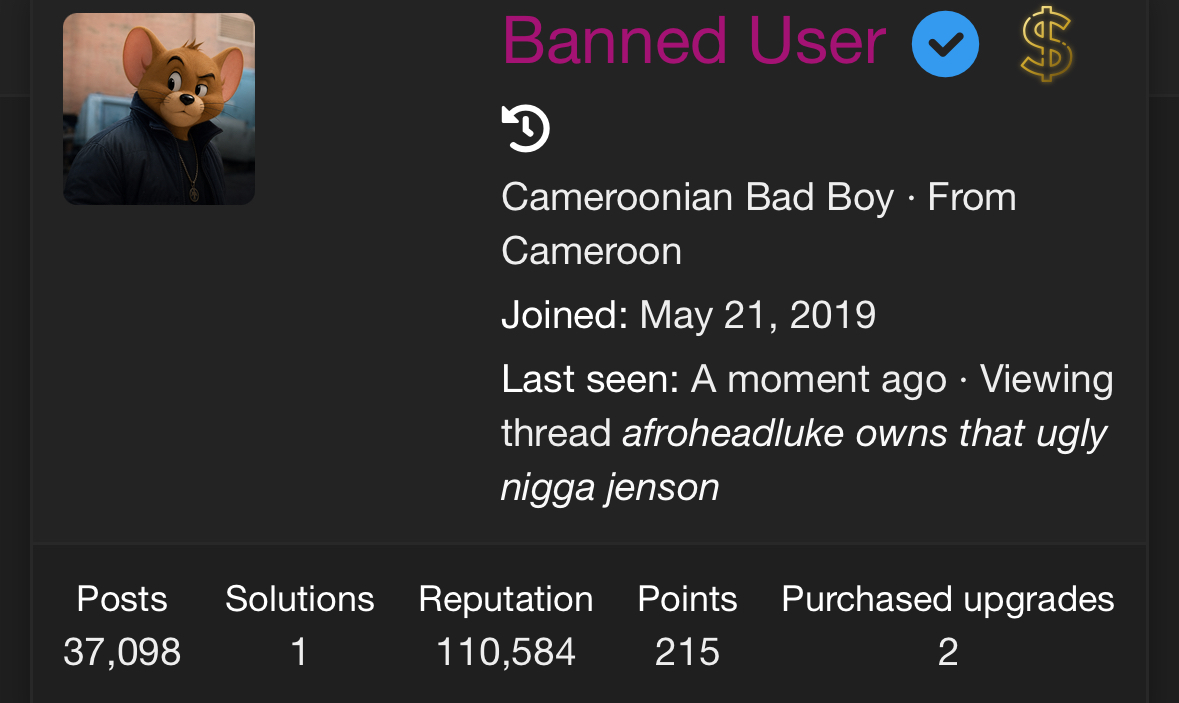Click the blue verified checkmark badge
Viewport: 1179px width, 703px height.
point(945,44)
